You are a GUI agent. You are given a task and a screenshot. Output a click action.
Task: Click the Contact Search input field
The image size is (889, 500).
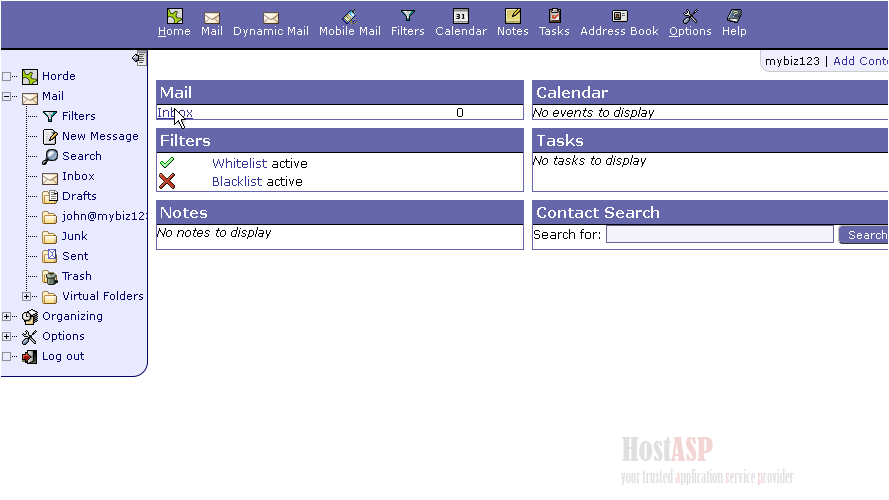point(719,235)
